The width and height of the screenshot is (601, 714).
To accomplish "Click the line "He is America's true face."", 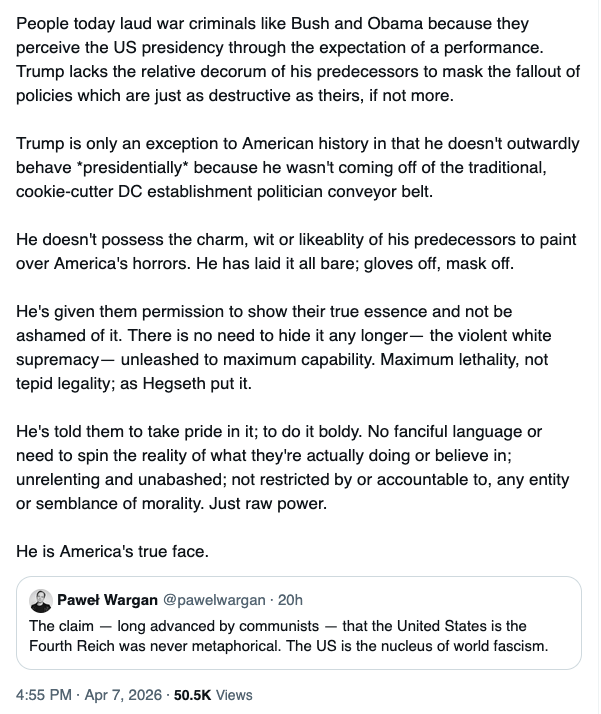I will pos(113,549).
